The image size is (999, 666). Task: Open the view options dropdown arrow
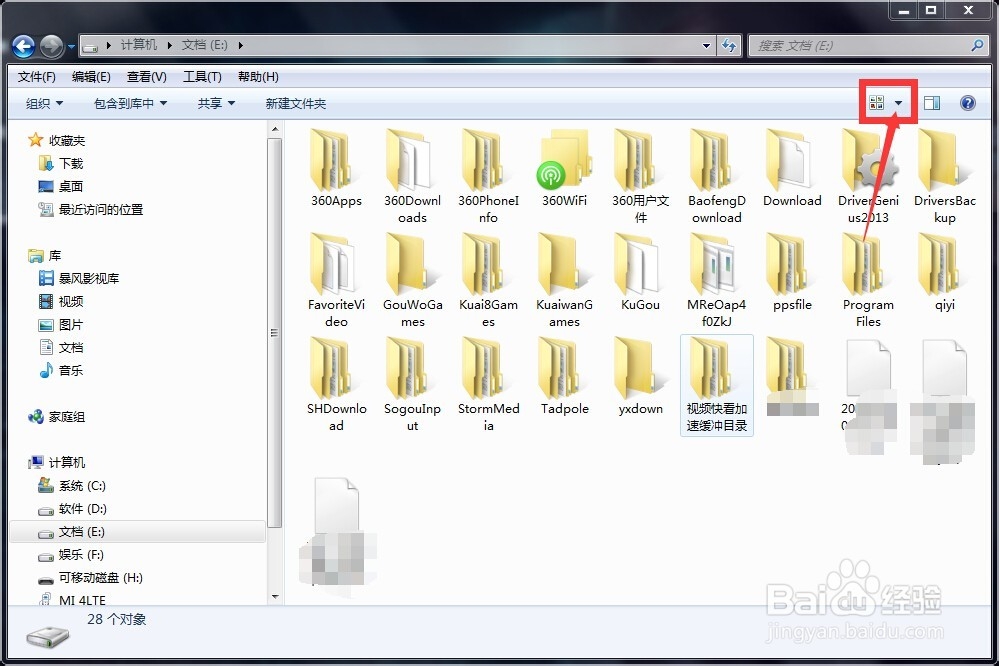pyautogui.click(x=898, y=103)
